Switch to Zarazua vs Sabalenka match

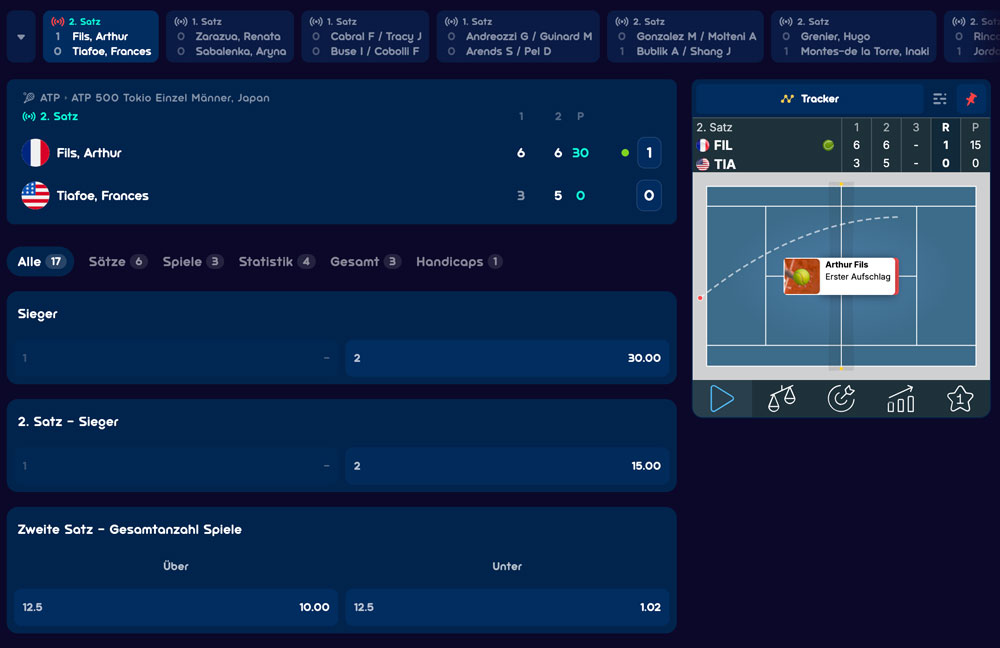click(230, 37)
